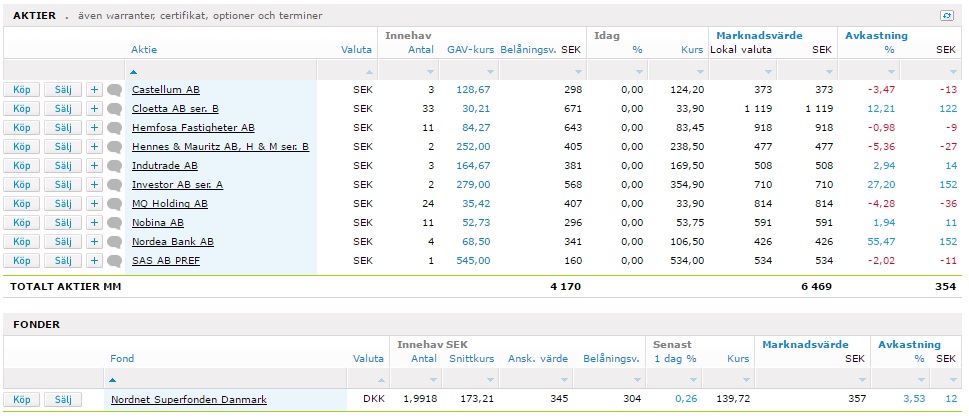Click the Snittkurs column header in FONDER

pyautogui.click(x=470, y=358)
